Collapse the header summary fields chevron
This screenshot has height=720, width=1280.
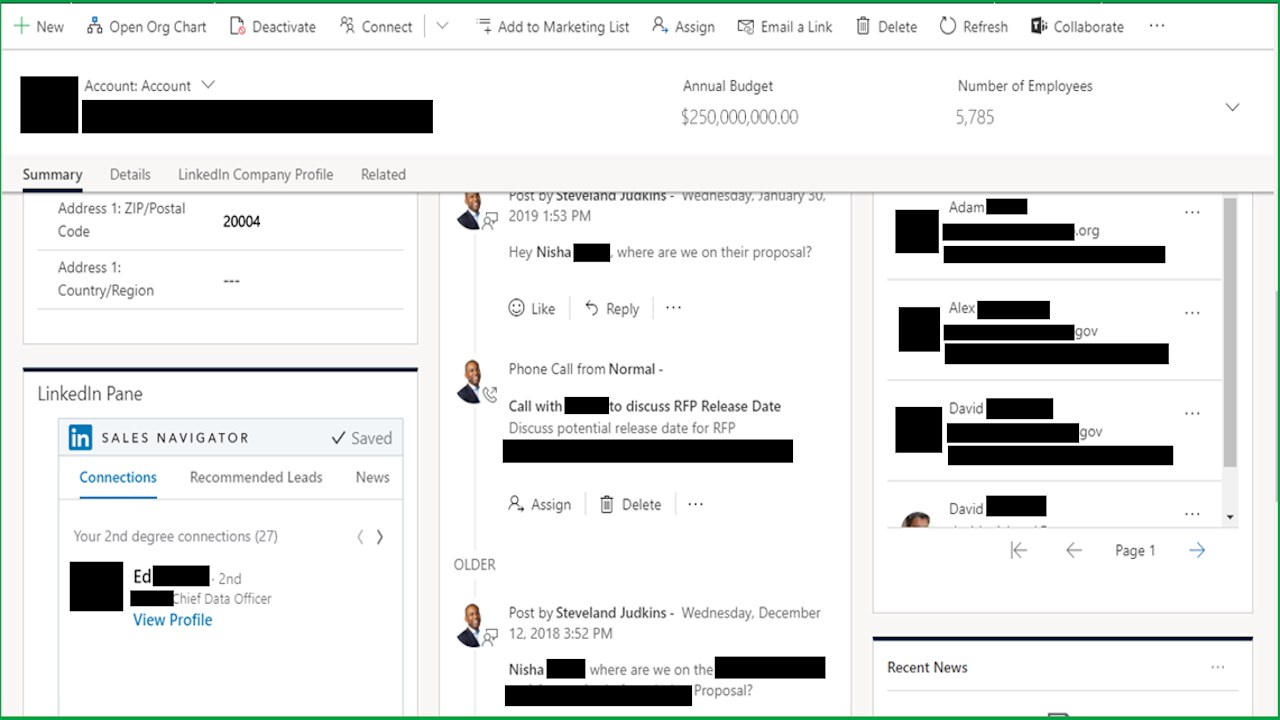tap(1234, 107)
